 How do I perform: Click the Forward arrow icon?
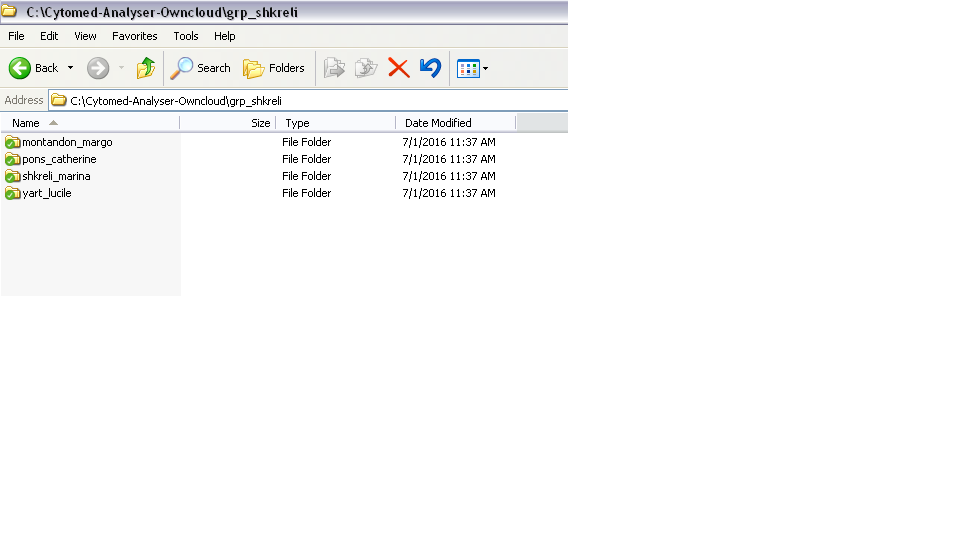[x=98, y=68]
